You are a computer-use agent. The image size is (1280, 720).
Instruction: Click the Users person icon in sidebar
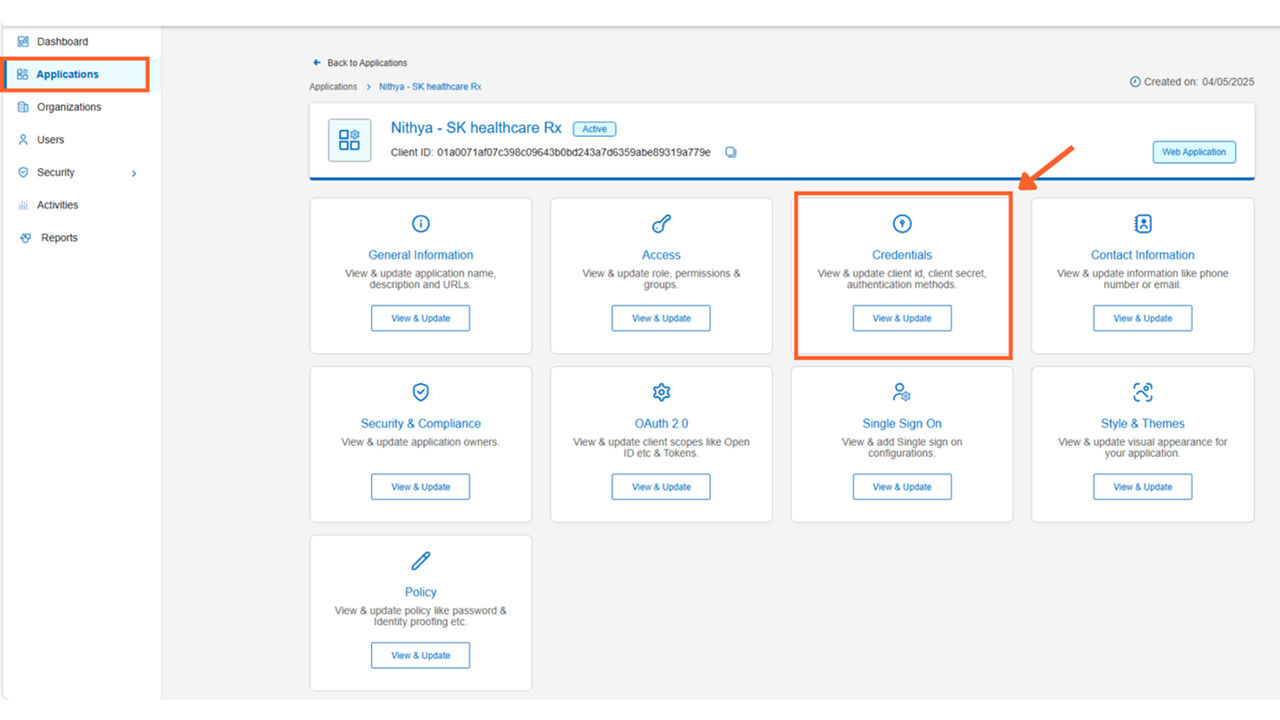tap(23, 140)
